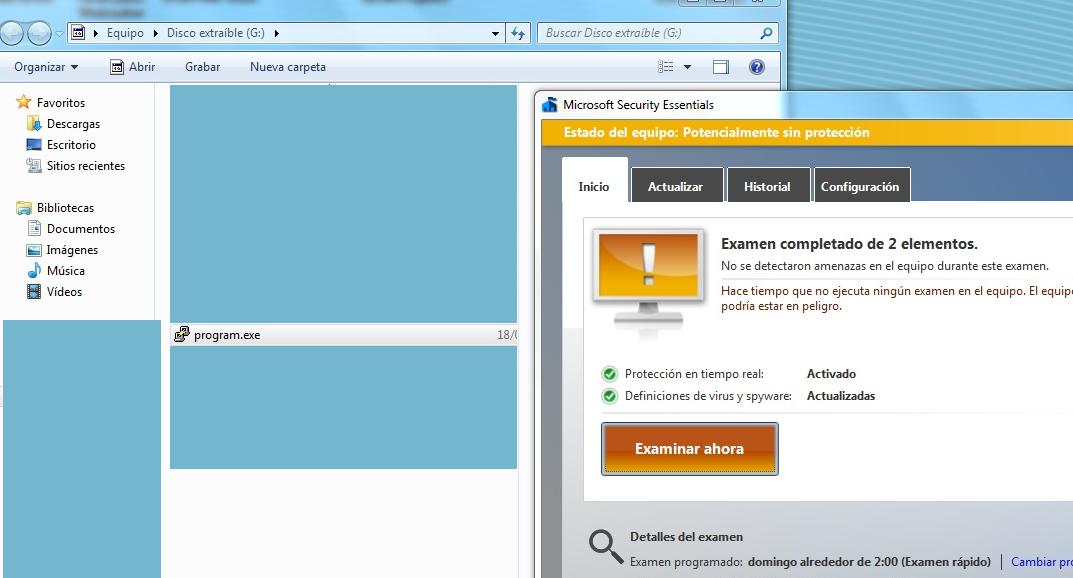
Task: Switch to the Actualizar tab
Action: point(675,186)
